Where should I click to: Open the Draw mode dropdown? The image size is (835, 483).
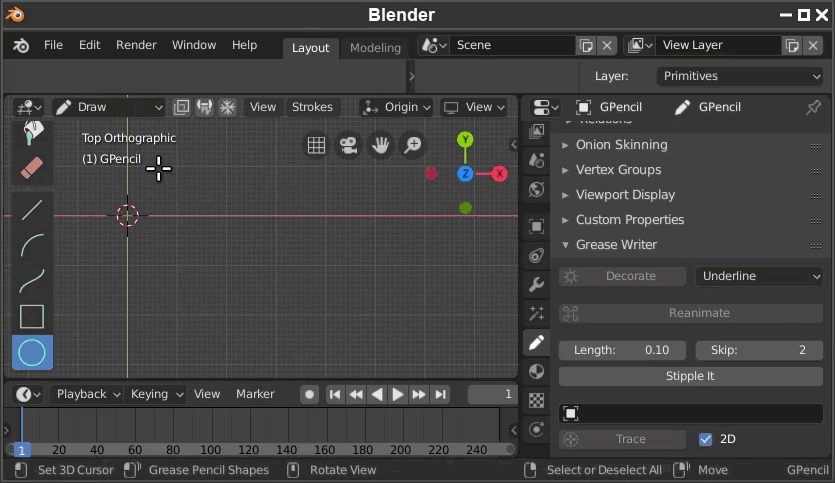(109, 107)
